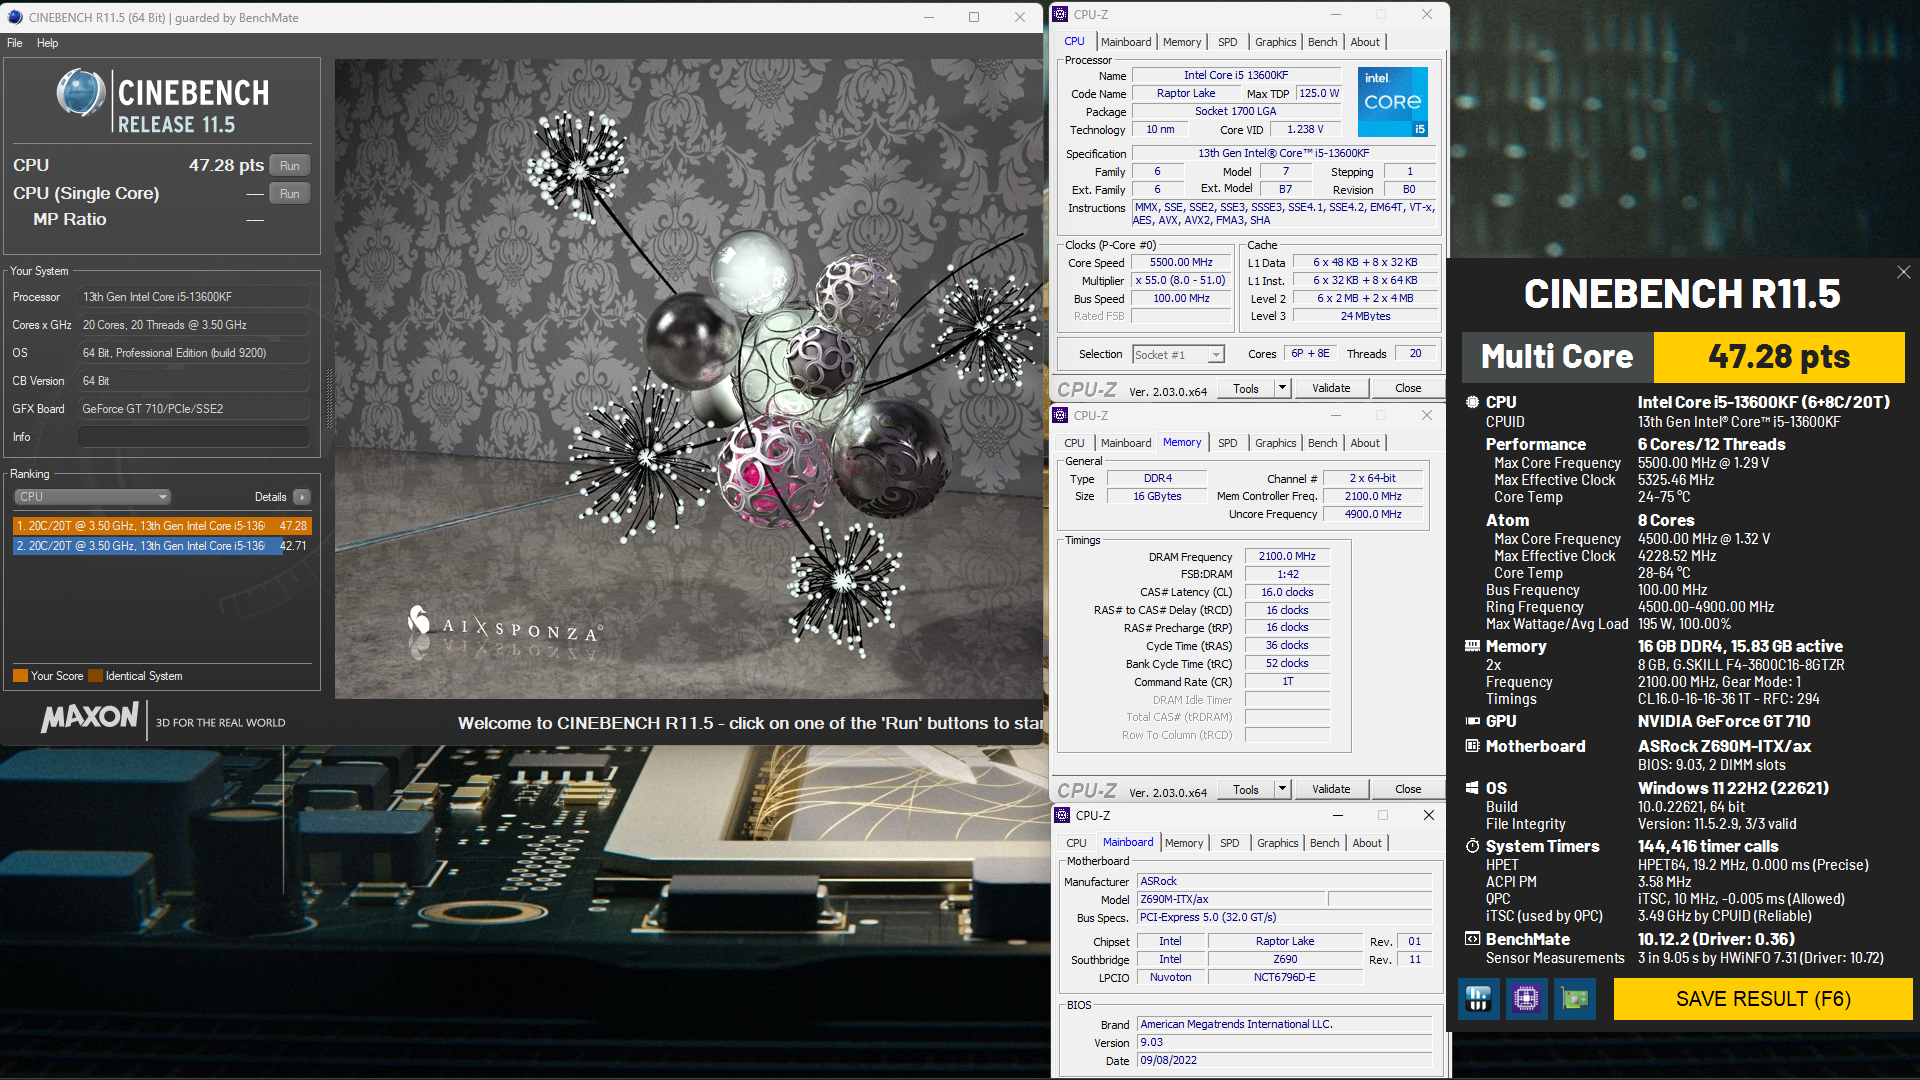Click Close in Memory CPU-Z window
Viewport: 1920px width, 1080px height.
pos(1408,789)
